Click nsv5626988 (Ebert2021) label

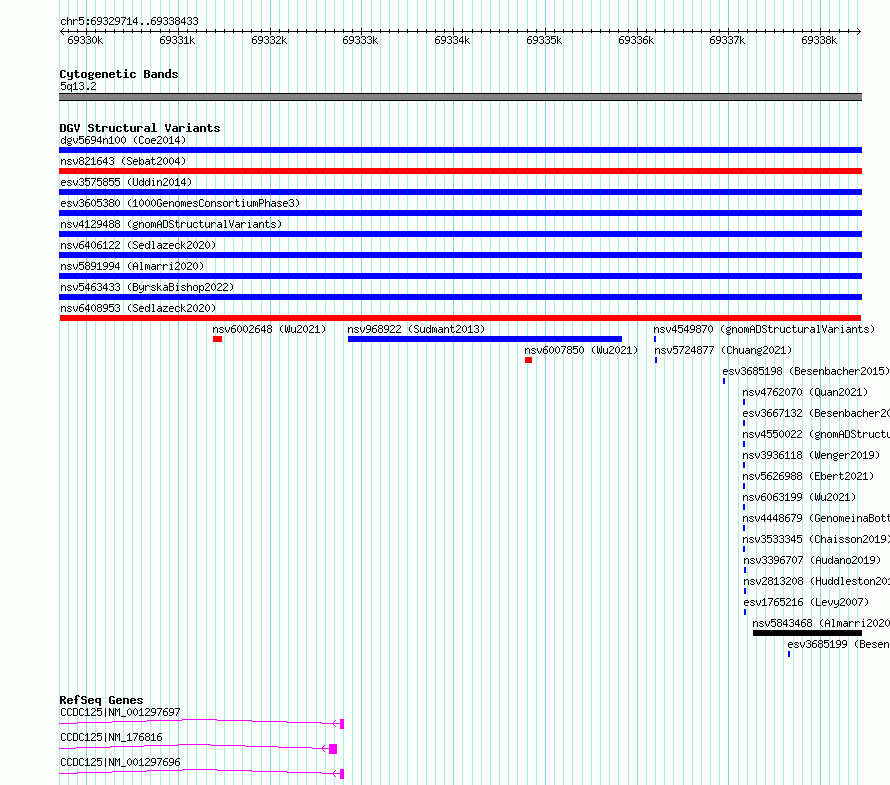click(x=808, y=476)
